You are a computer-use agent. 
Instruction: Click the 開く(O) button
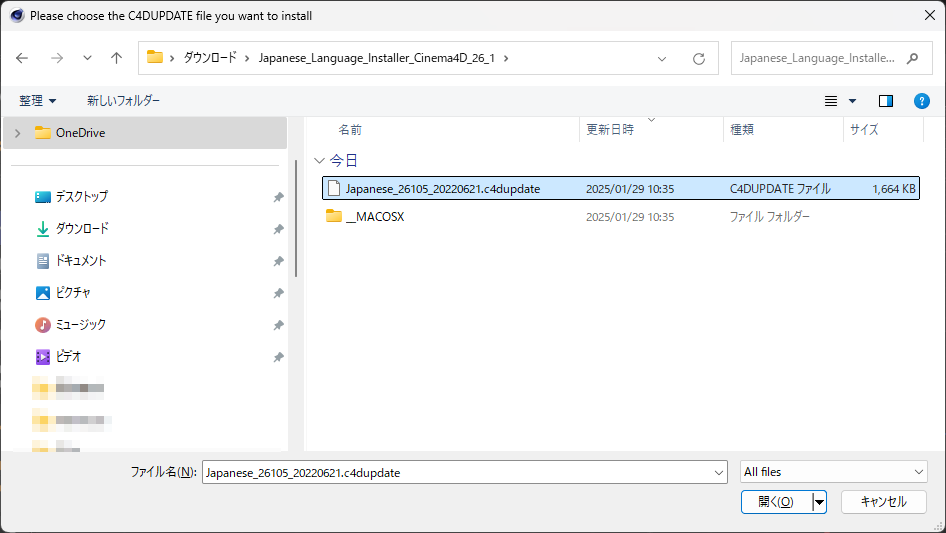(x=776, y=502)
